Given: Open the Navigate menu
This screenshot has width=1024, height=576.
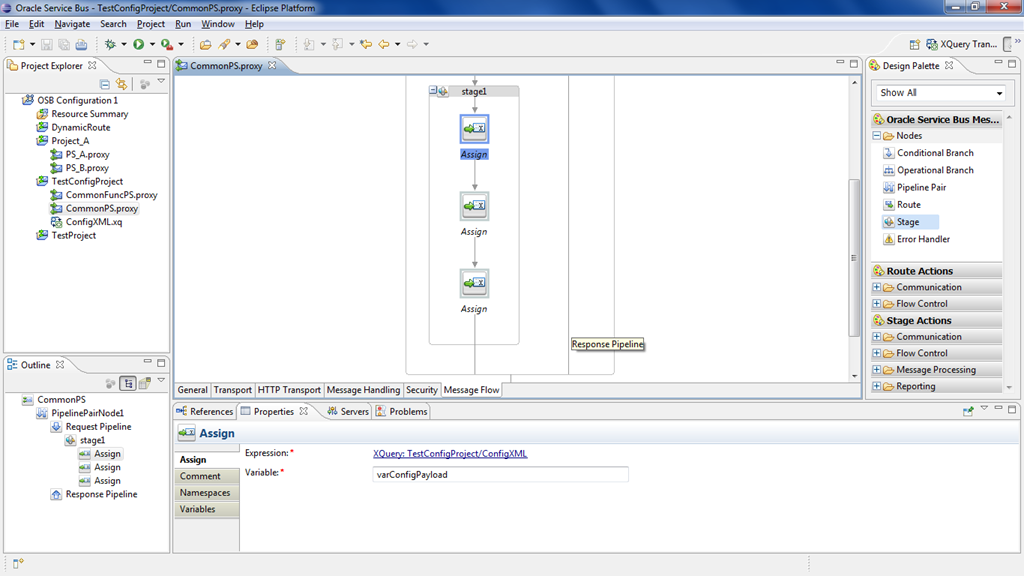Looking at the screenshot, I should [x=72, y=24].
